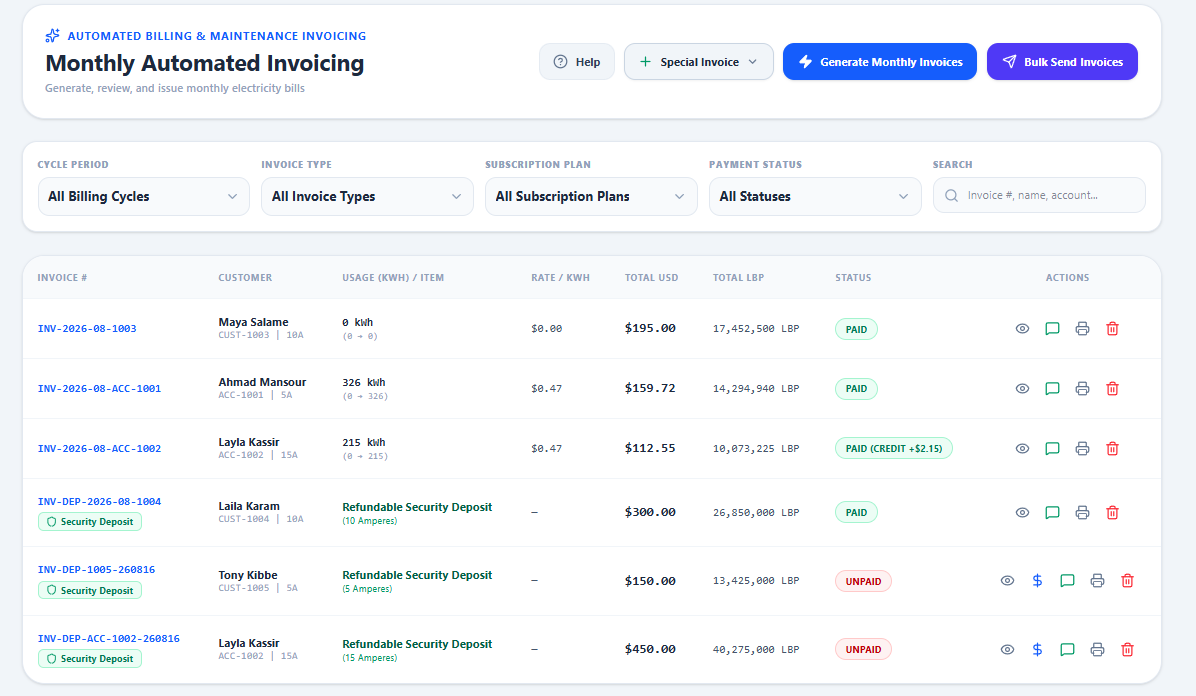Image resolution: width=1196 pixels, height=696 pixels.
Task: Print Laila Karam's deposit invoice
Action: point(1082,513)
